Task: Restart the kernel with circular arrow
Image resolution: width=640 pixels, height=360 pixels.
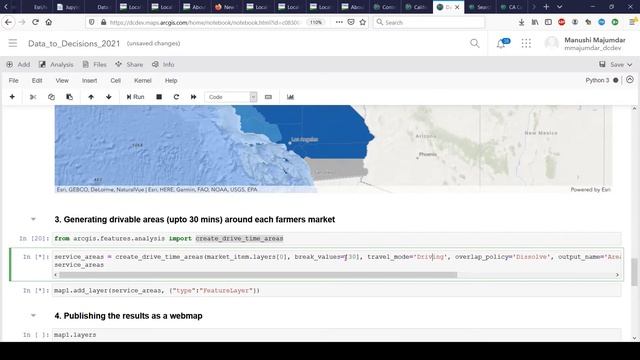Action: point(176,97)
